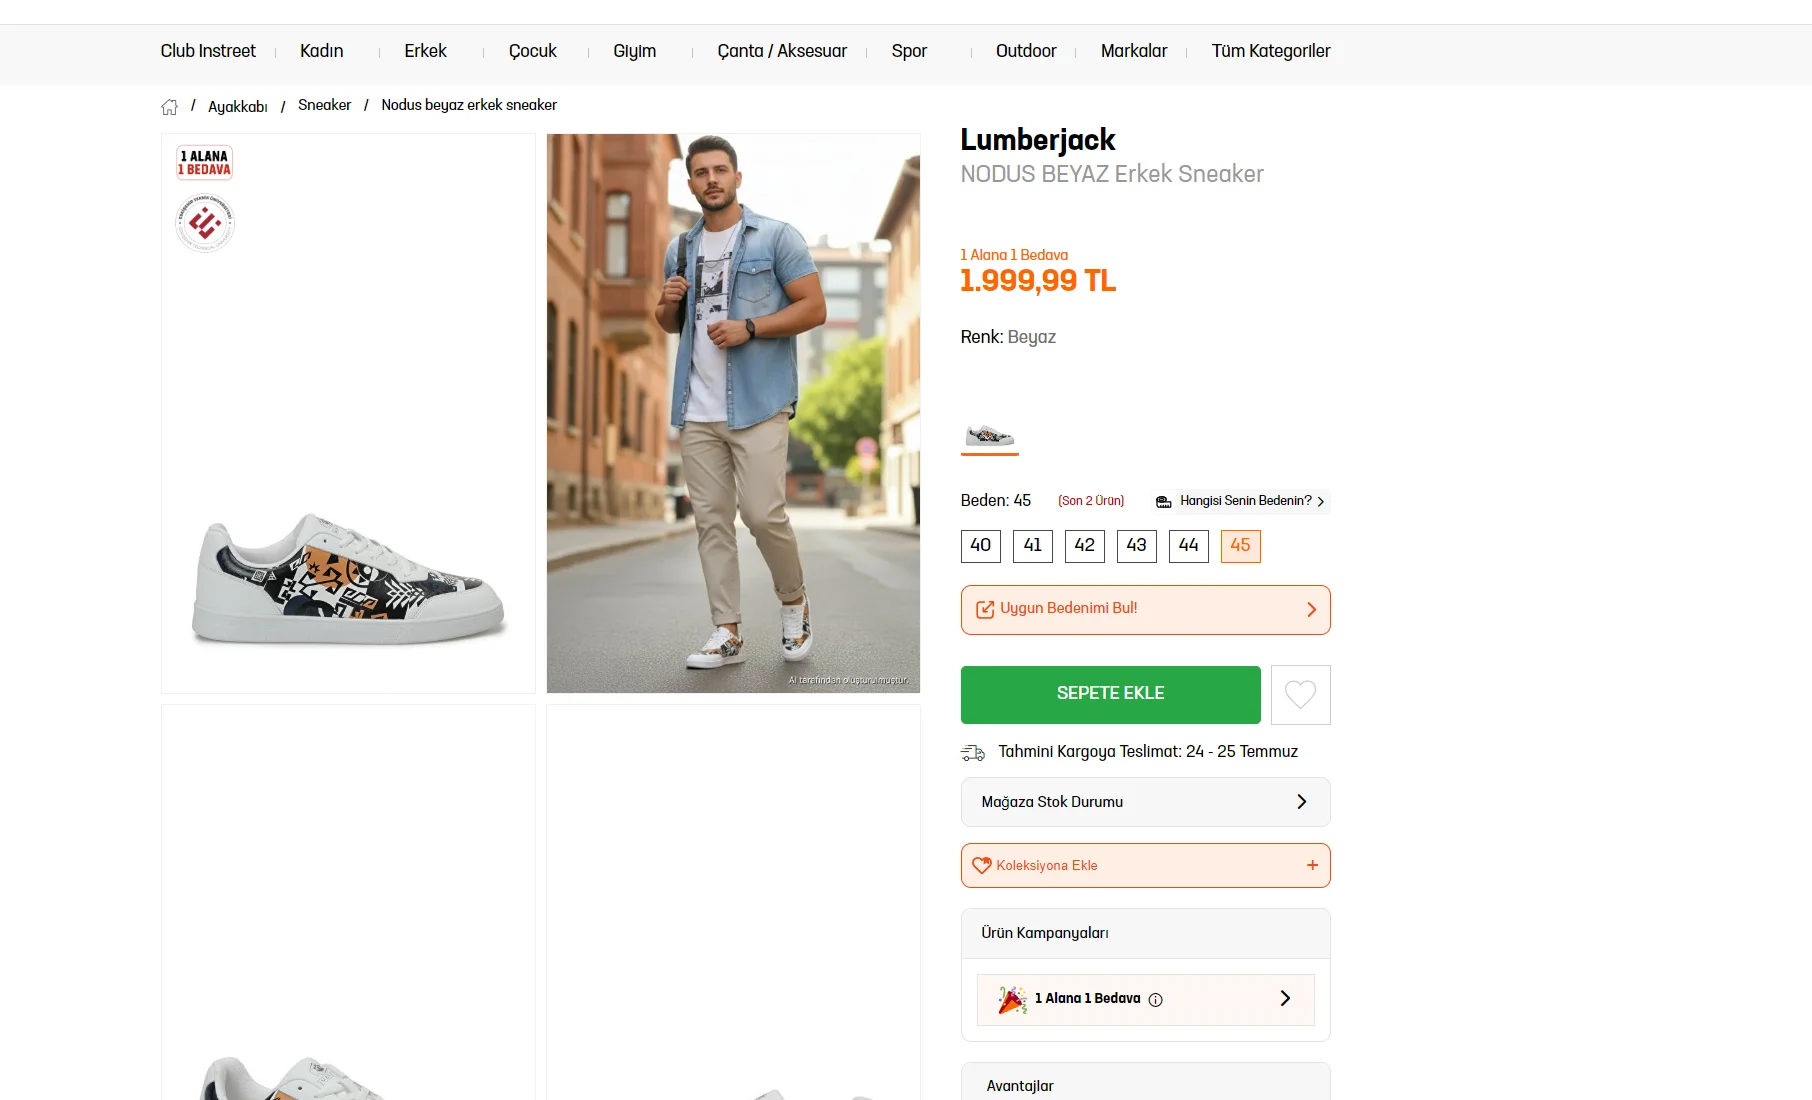The width and height of the screenshot is (1812, 1100).
Task: Open the Erkek menu item
Action: pyautogui.click(x=425, y=51)
